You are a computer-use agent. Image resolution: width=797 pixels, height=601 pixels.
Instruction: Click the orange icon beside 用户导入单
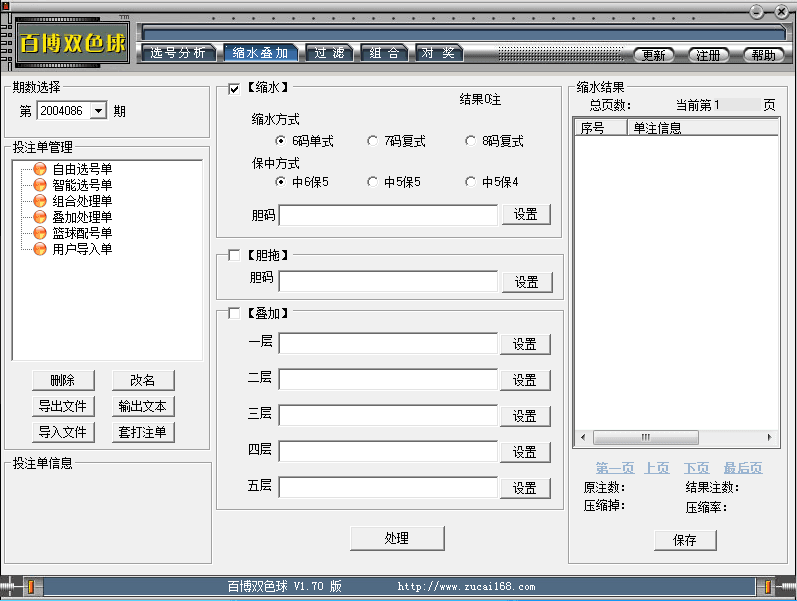click(40, 249)
